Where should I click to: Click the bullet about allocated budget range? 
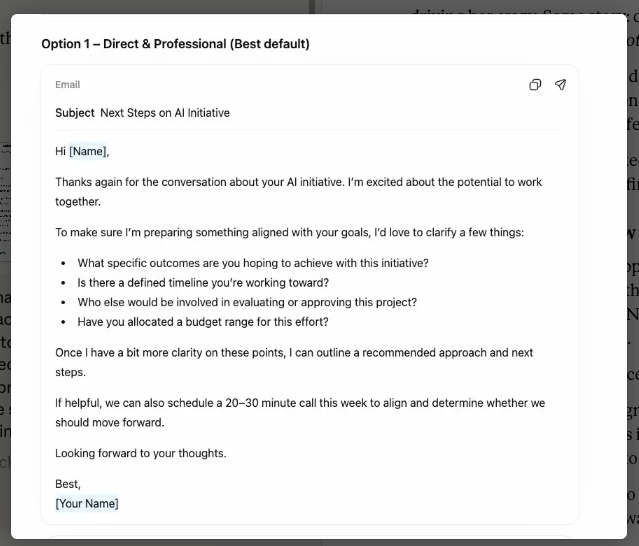coord(203,322)
